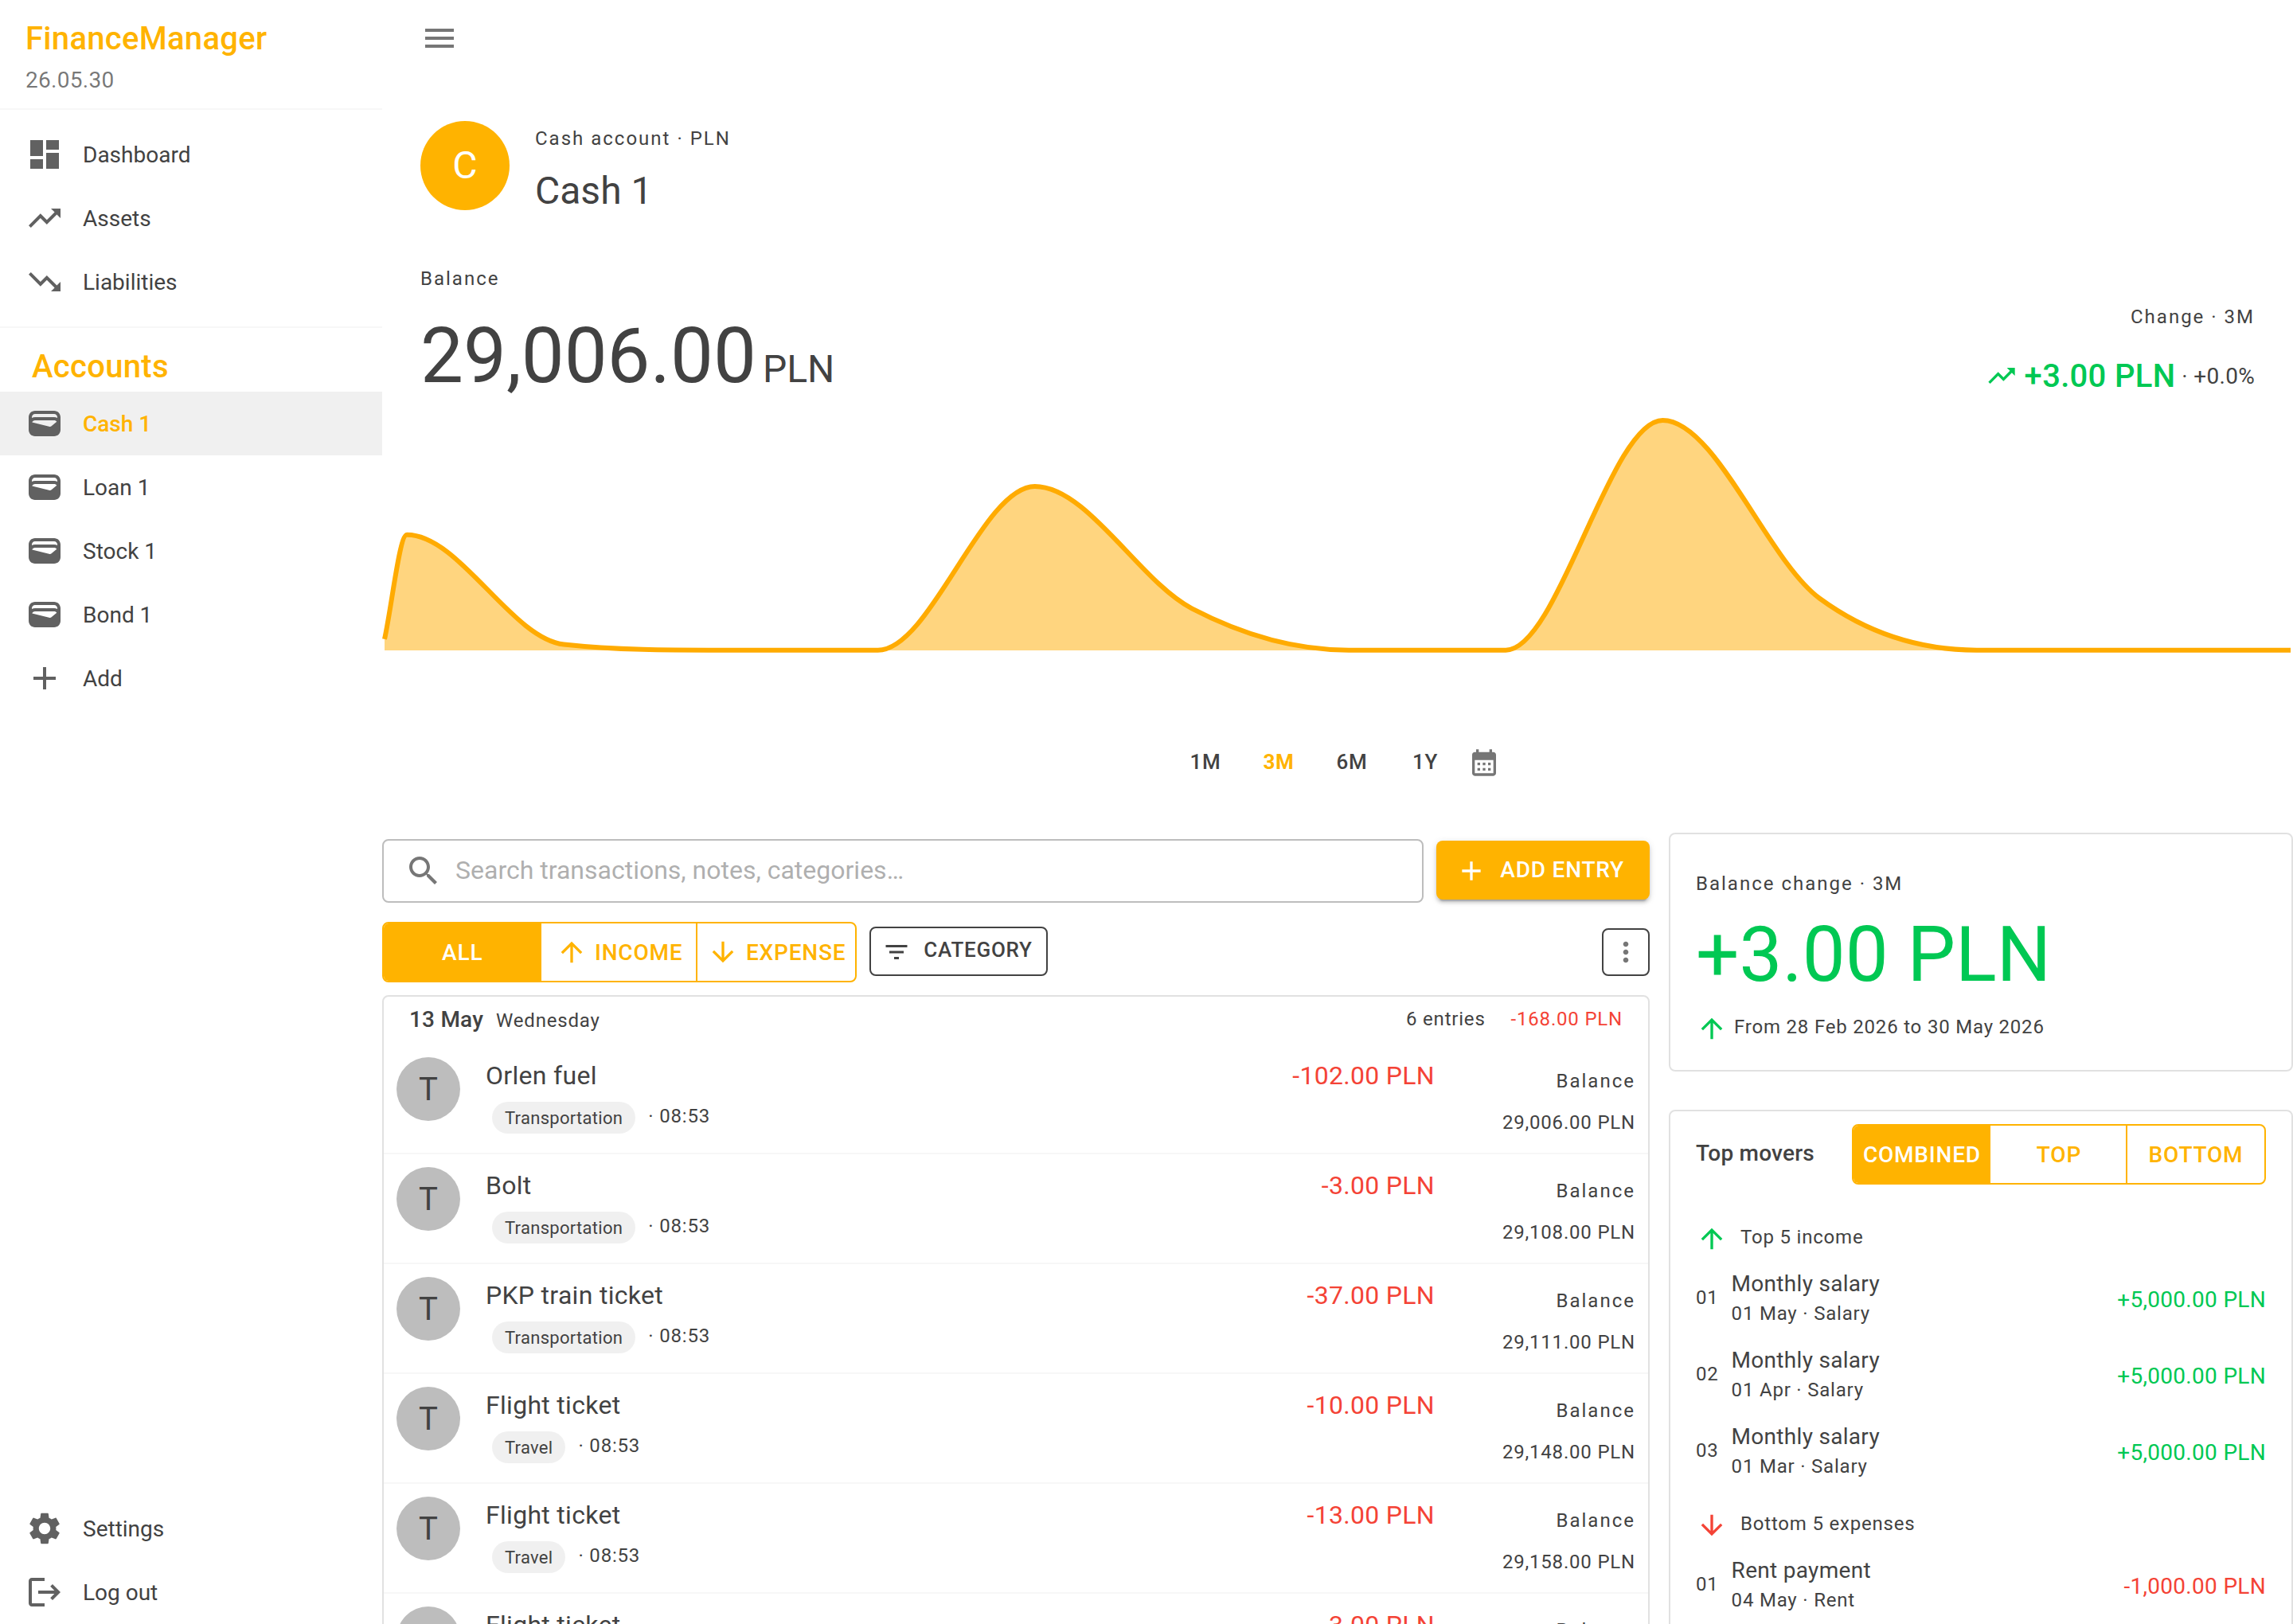Click the Cash 1 account avatar
Image resolution: width=2293 pixels, height=1624 pixels.
coord(465,166)
